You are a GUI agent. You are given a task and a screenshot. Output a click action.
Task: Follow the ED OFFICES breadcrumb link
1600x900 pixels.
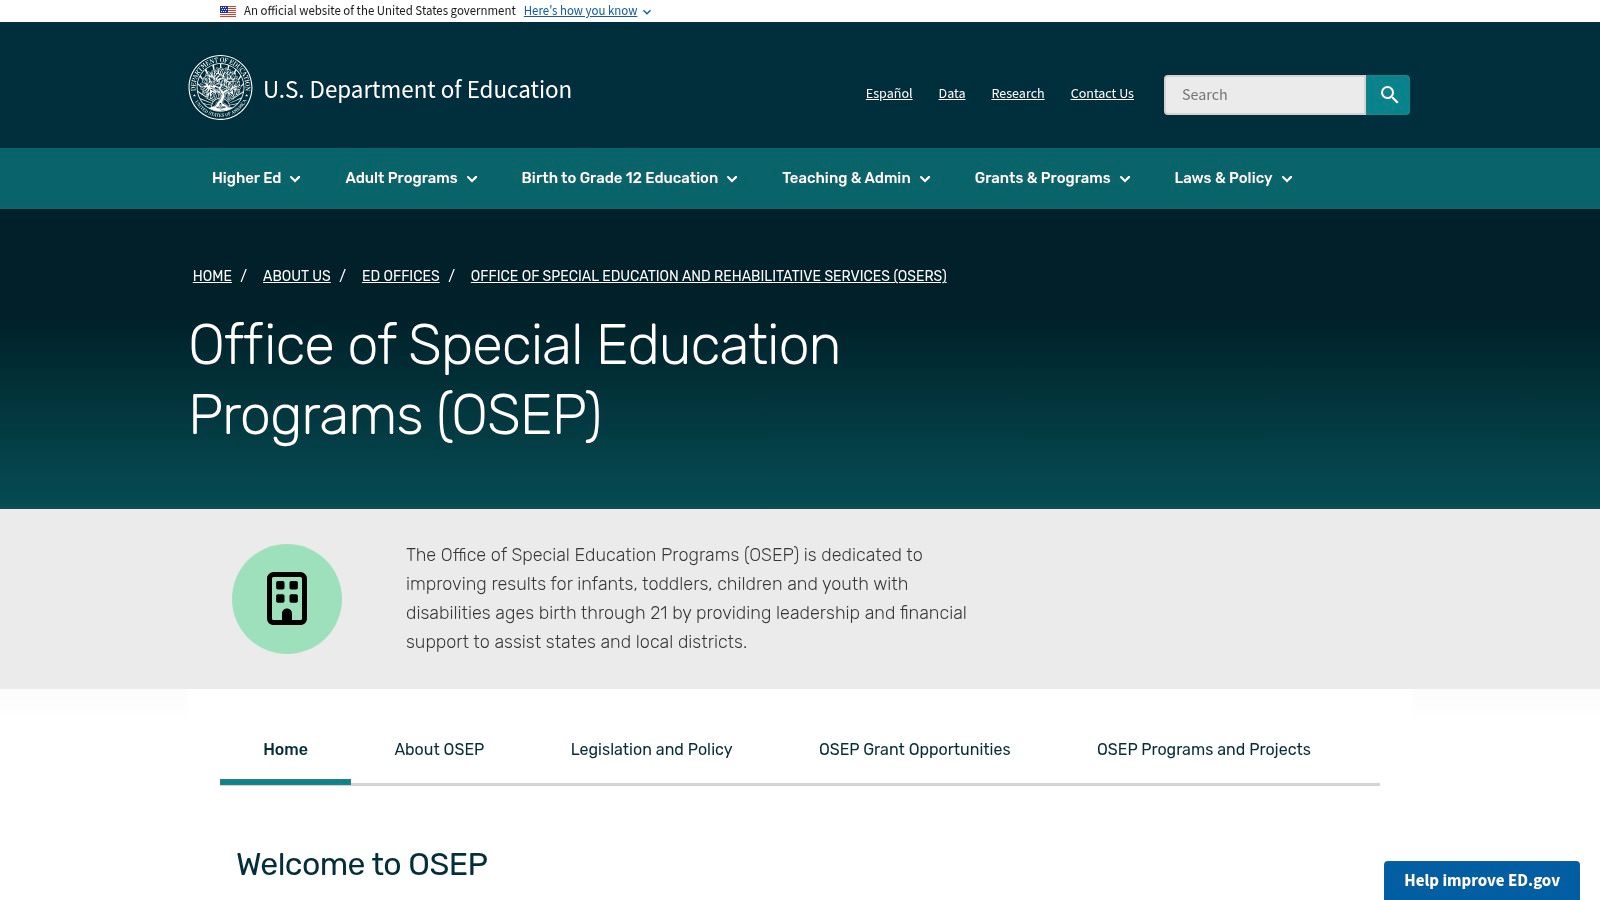[x=400, y=276]
